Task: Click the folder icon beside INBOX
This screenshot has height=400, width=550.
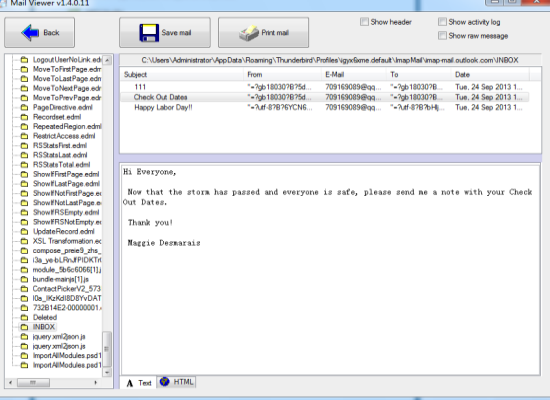Action: tap(24, 327)
